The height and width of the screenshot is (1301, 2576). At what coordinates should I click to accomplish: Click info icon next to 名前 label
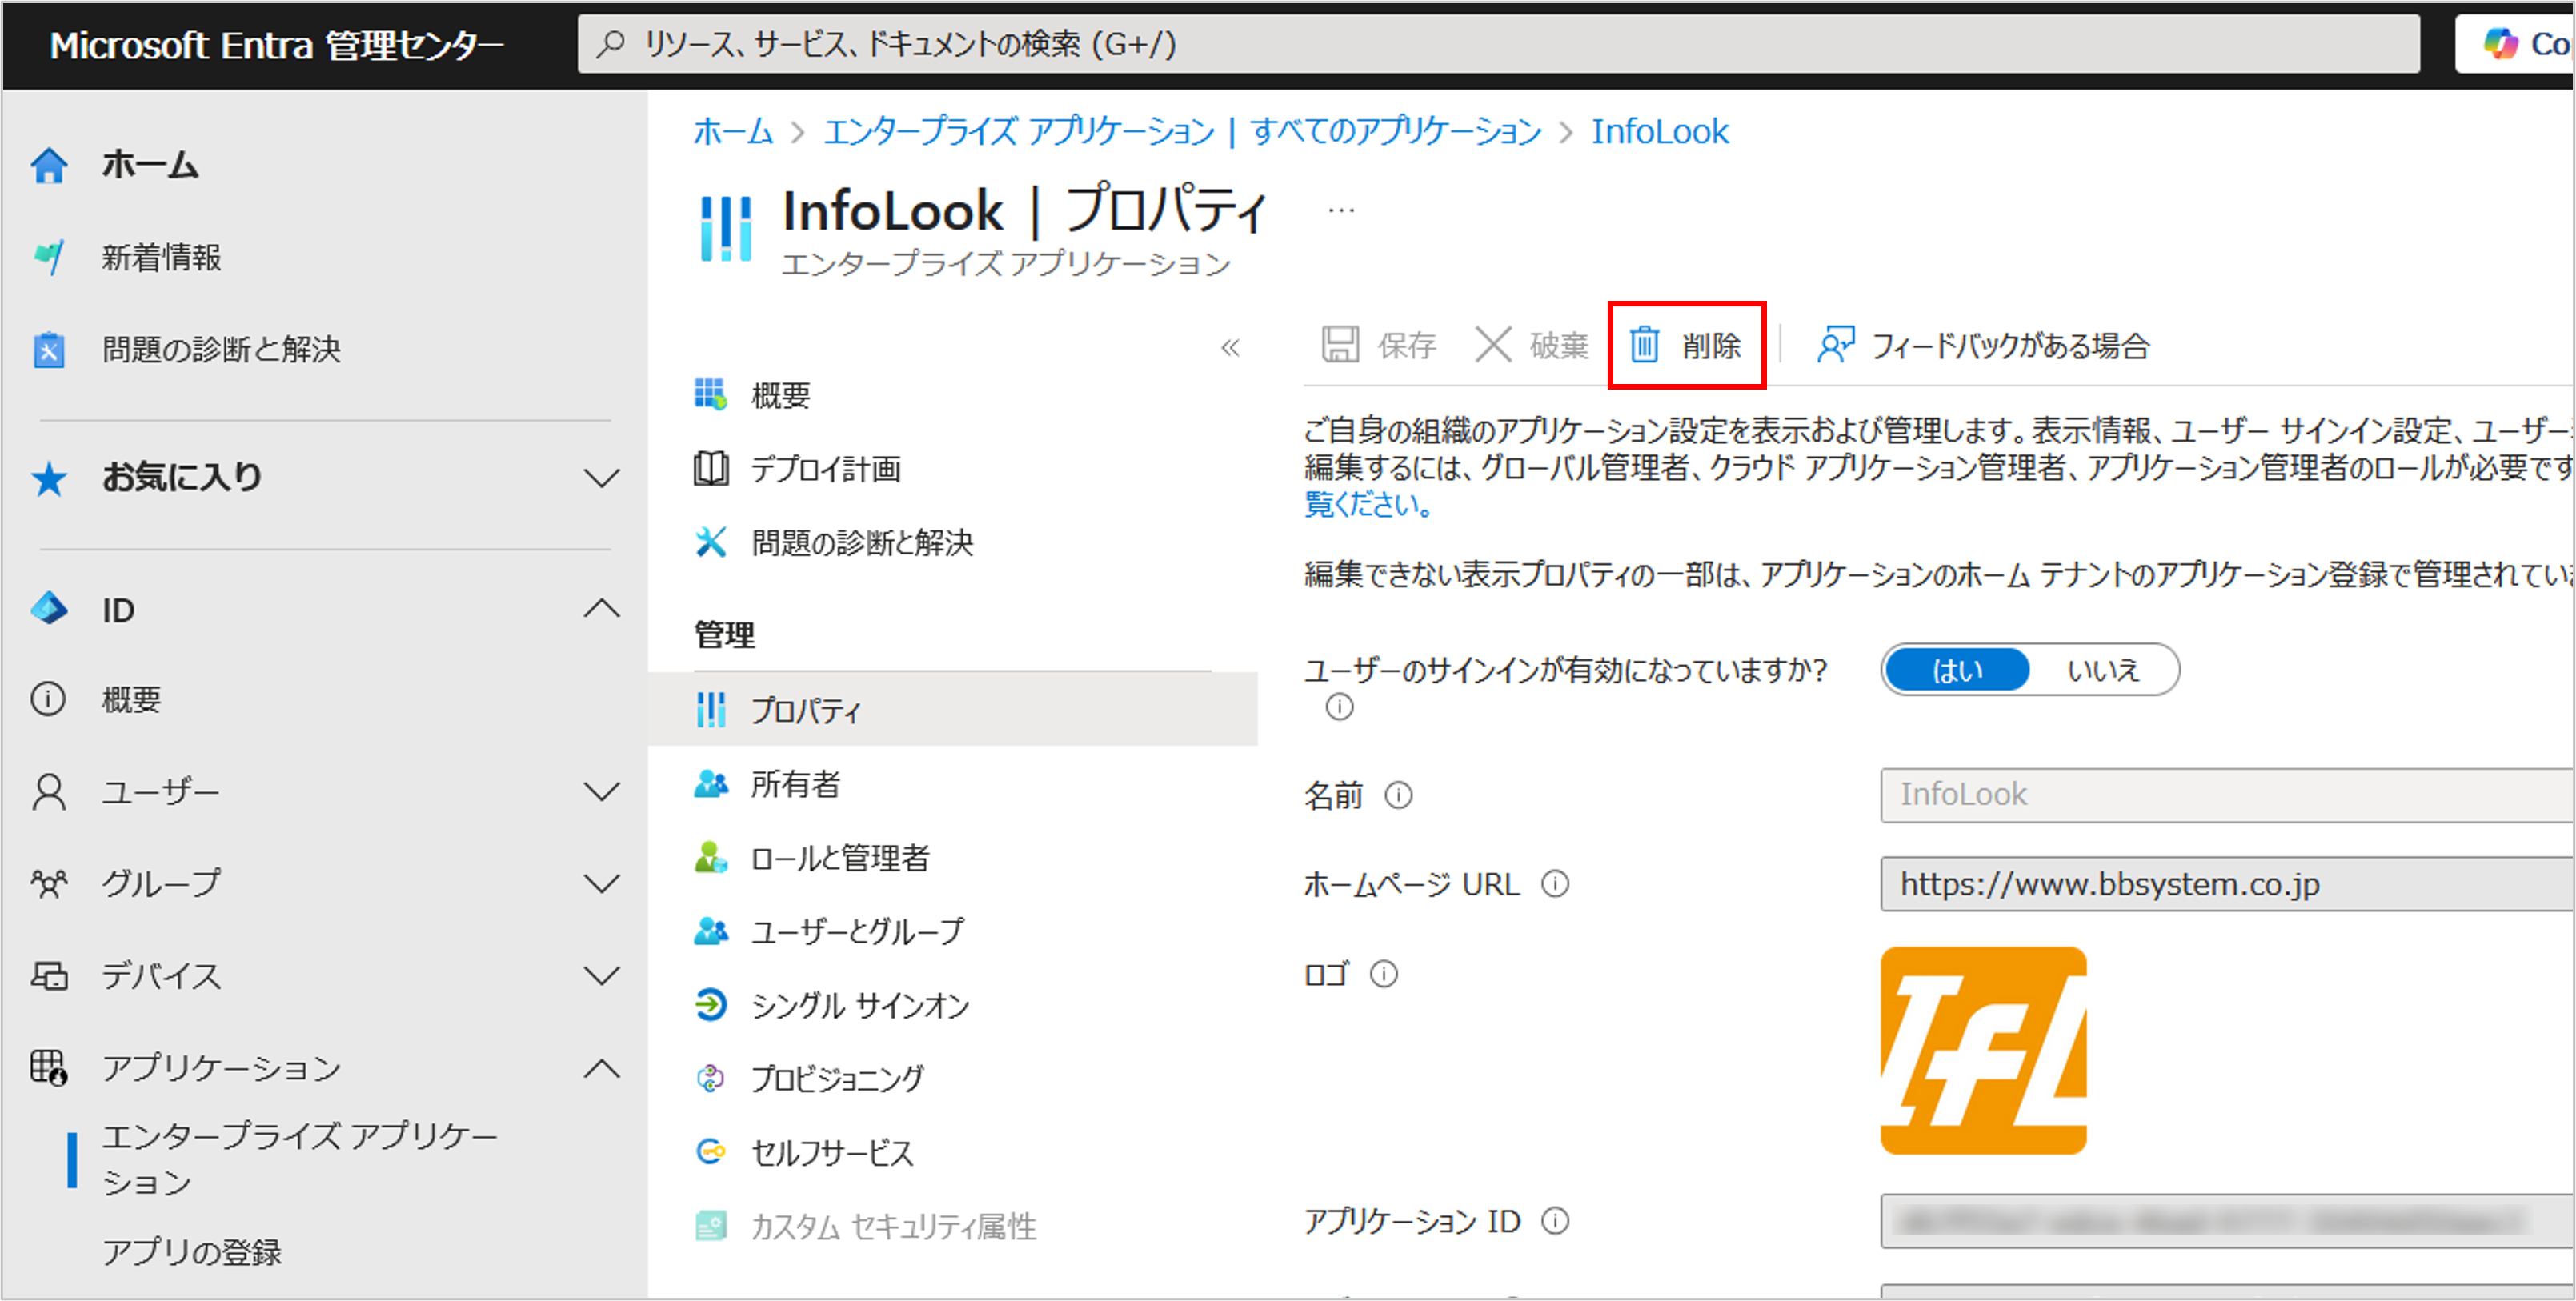pyautogui.click(x=1398, y=795)
